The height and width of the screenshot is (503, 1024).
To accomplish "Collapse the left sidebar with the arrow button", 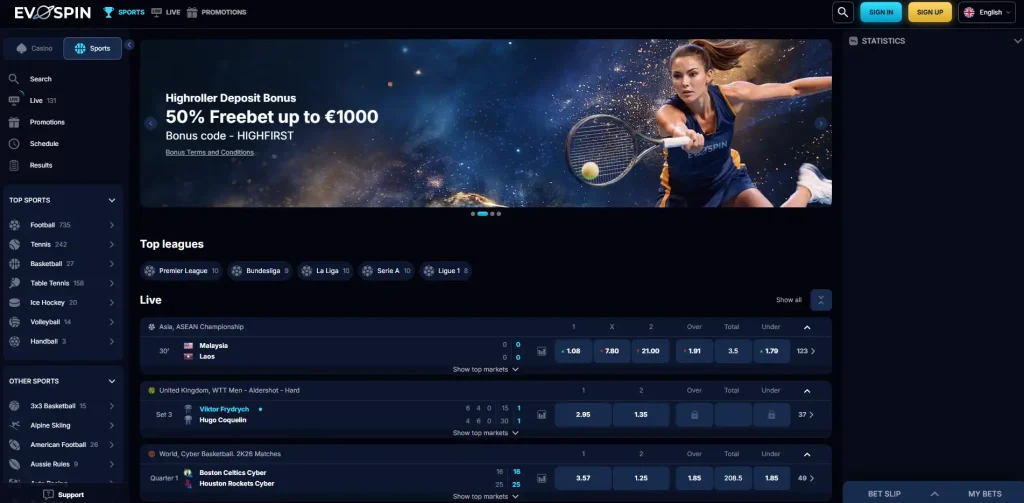I will (129, 44).
